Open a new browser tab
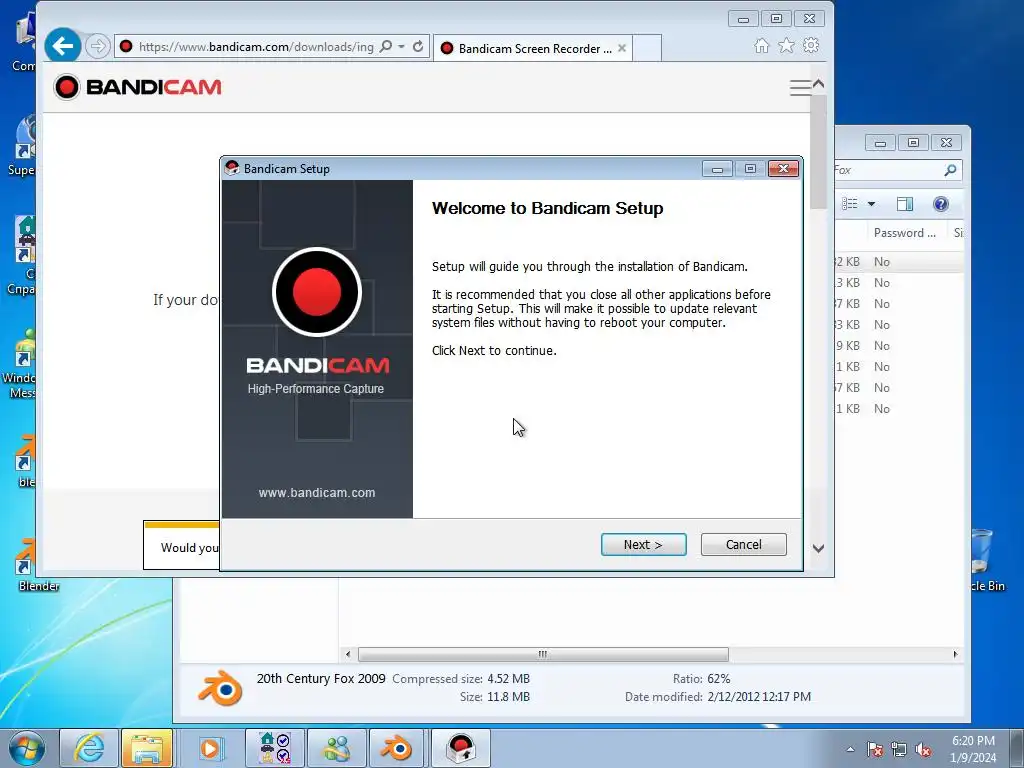 [x=647, y=48]
